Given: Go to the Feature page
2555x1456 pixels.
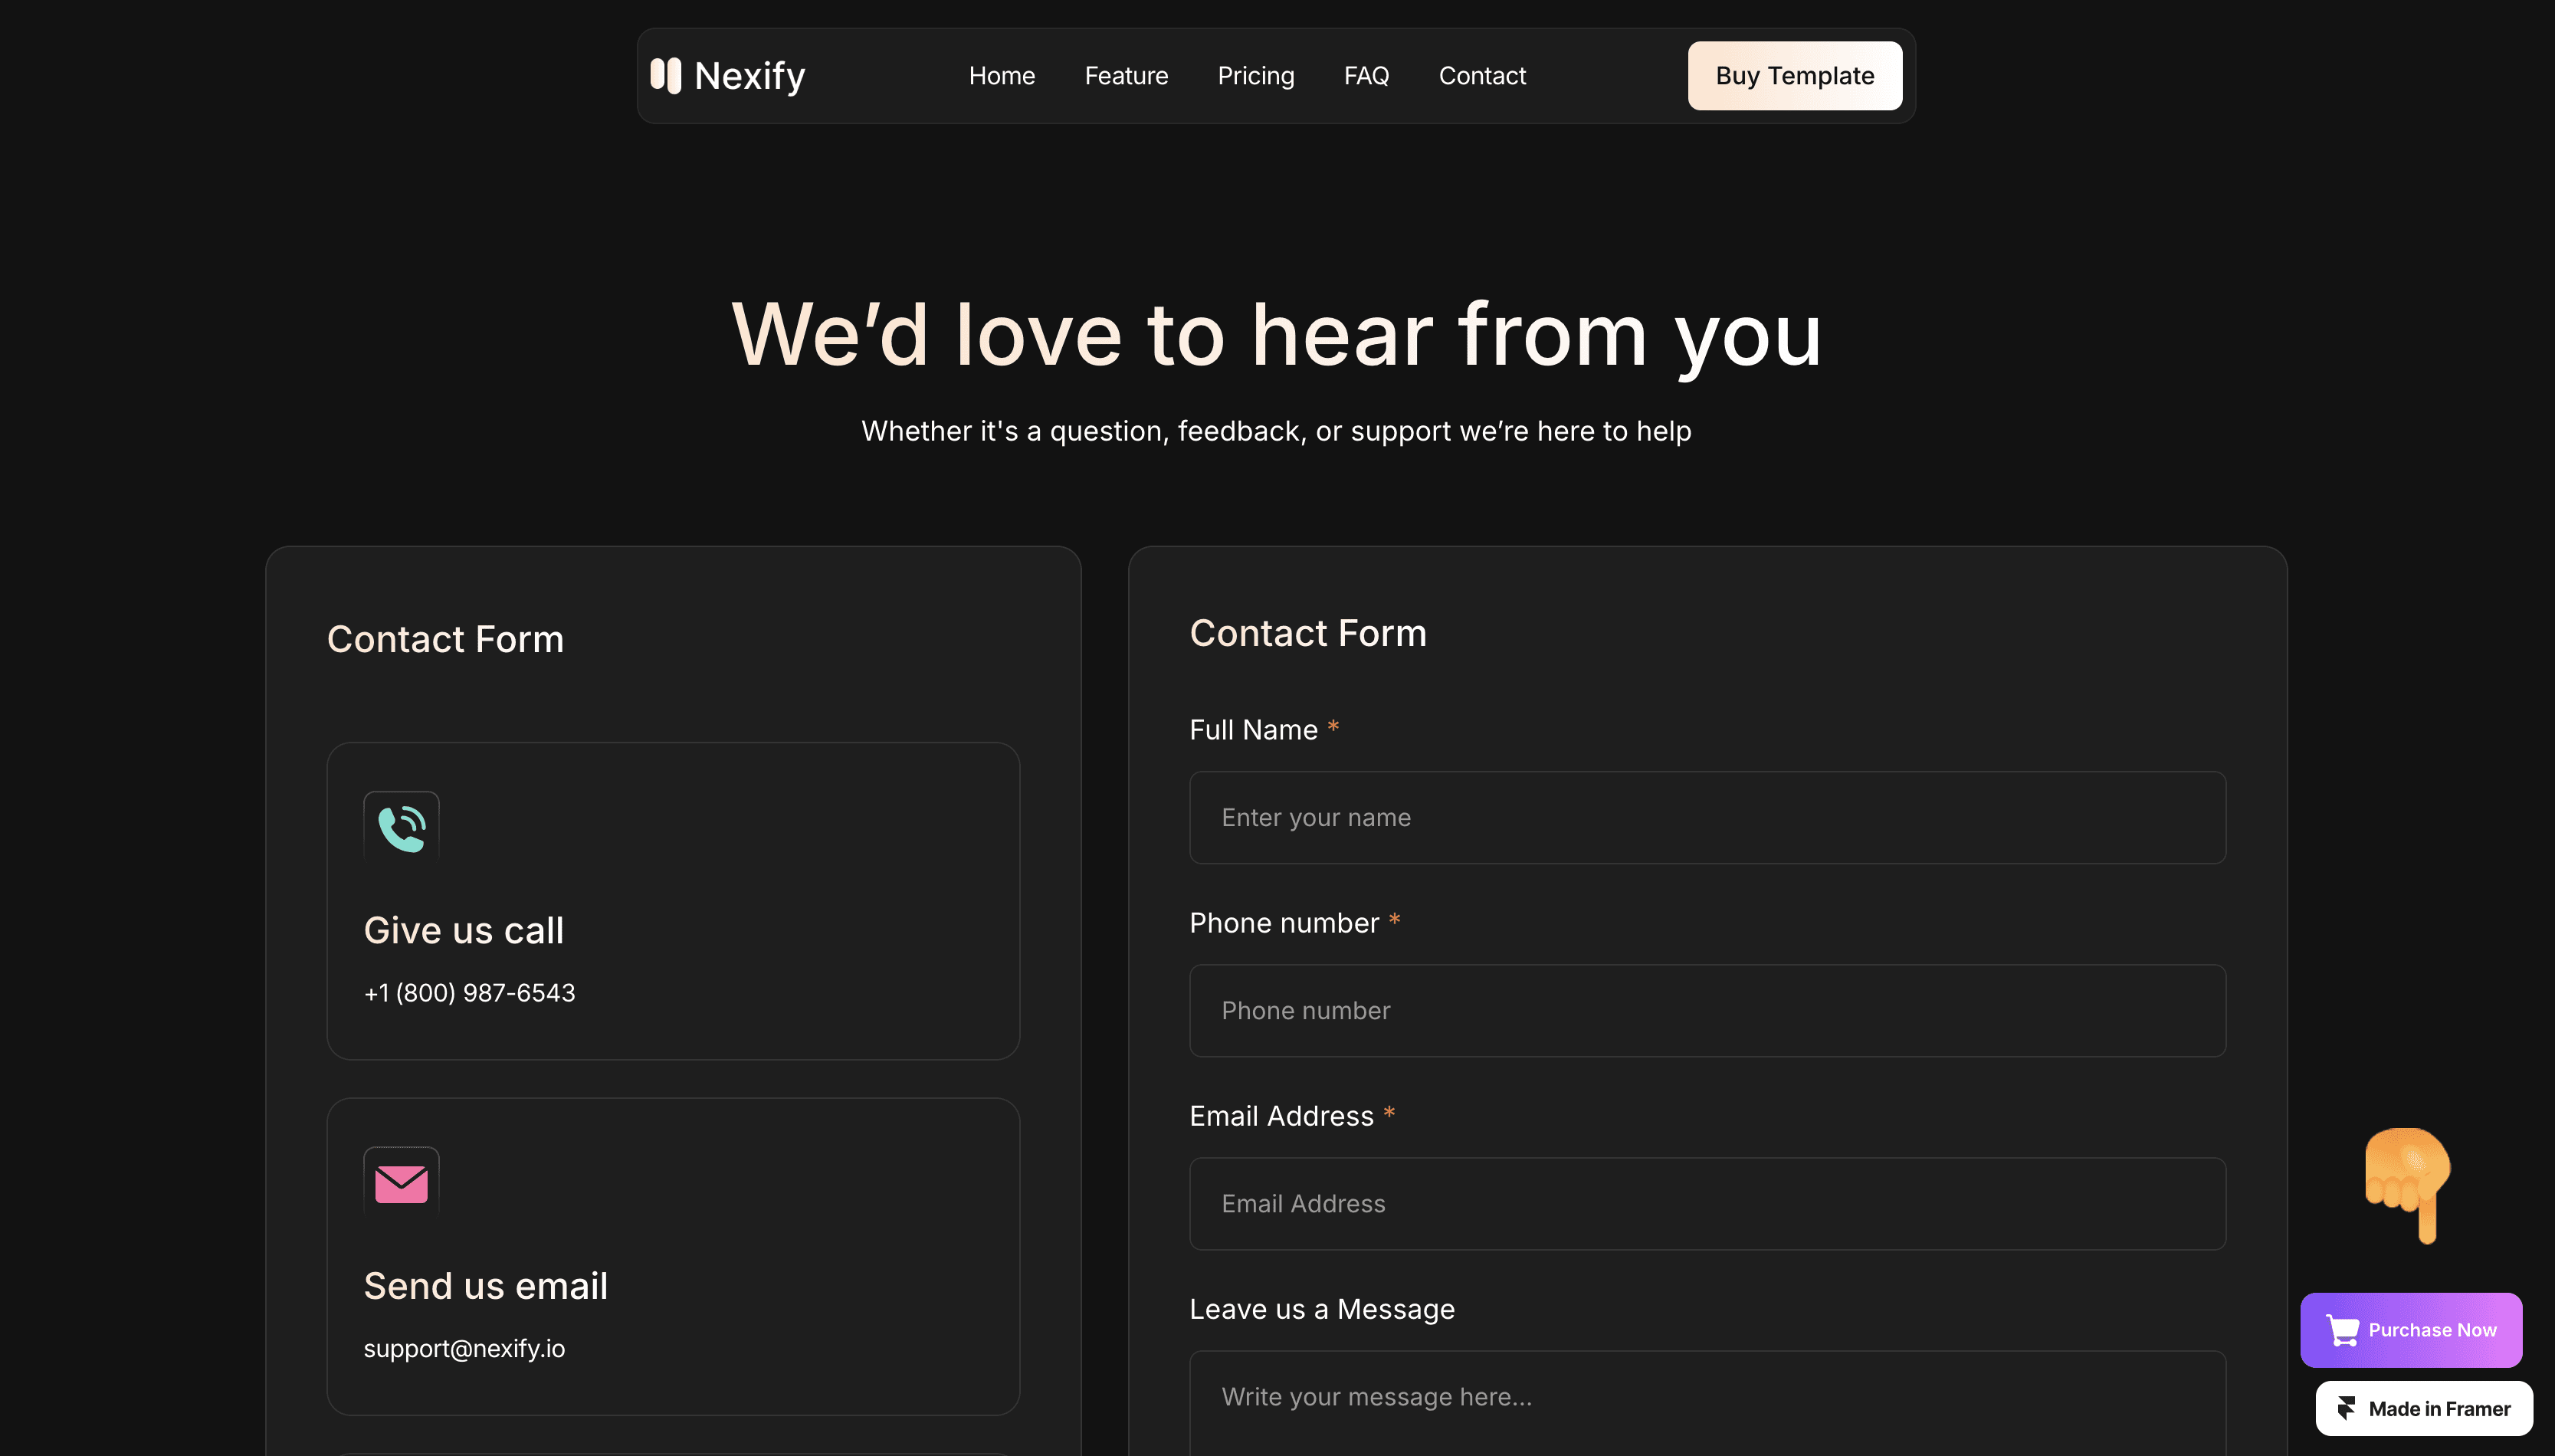Looking at the screenshot, I should 1126,76.
